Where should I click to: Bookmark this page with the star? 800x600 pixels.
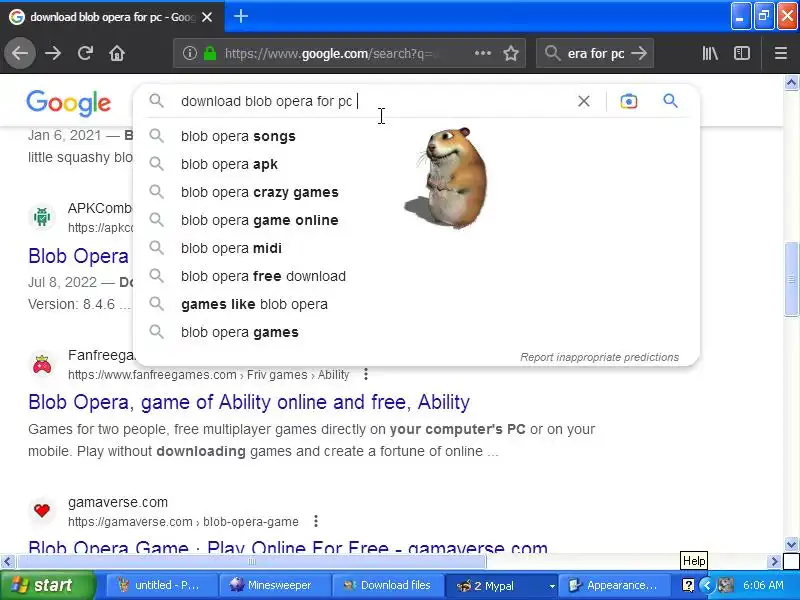click(x=511, y=53)
